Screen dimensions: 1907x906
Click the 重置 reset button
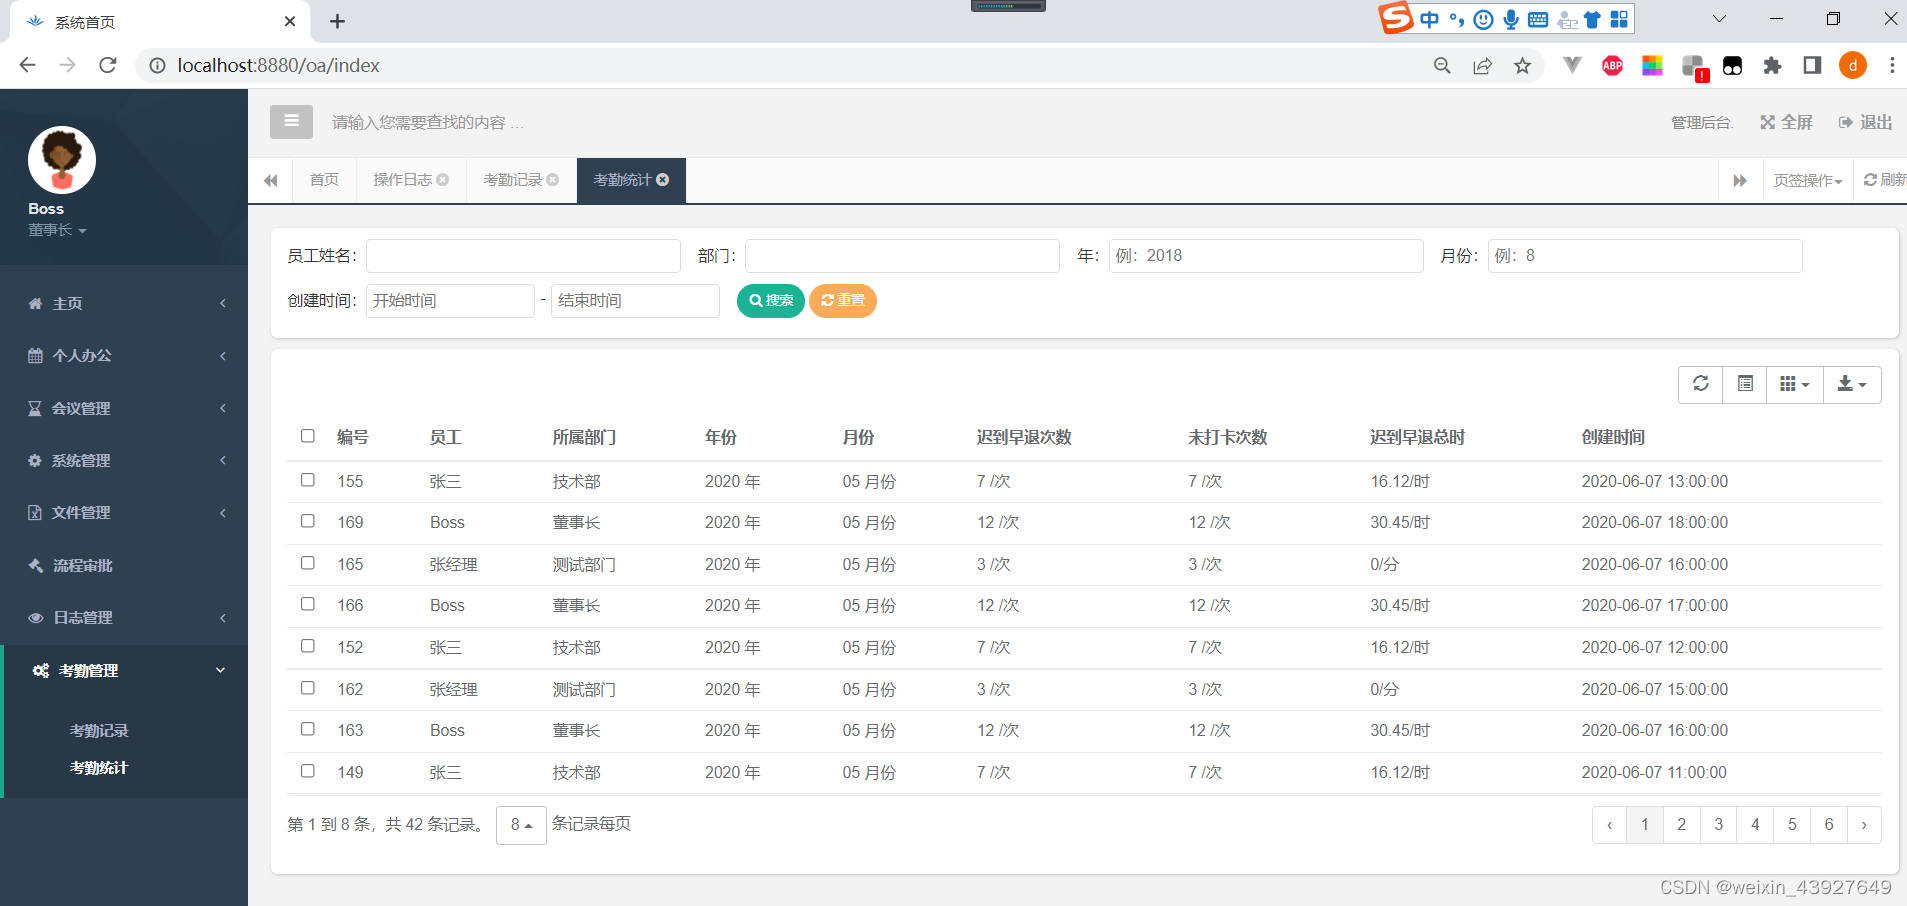[x=842, y=300]
